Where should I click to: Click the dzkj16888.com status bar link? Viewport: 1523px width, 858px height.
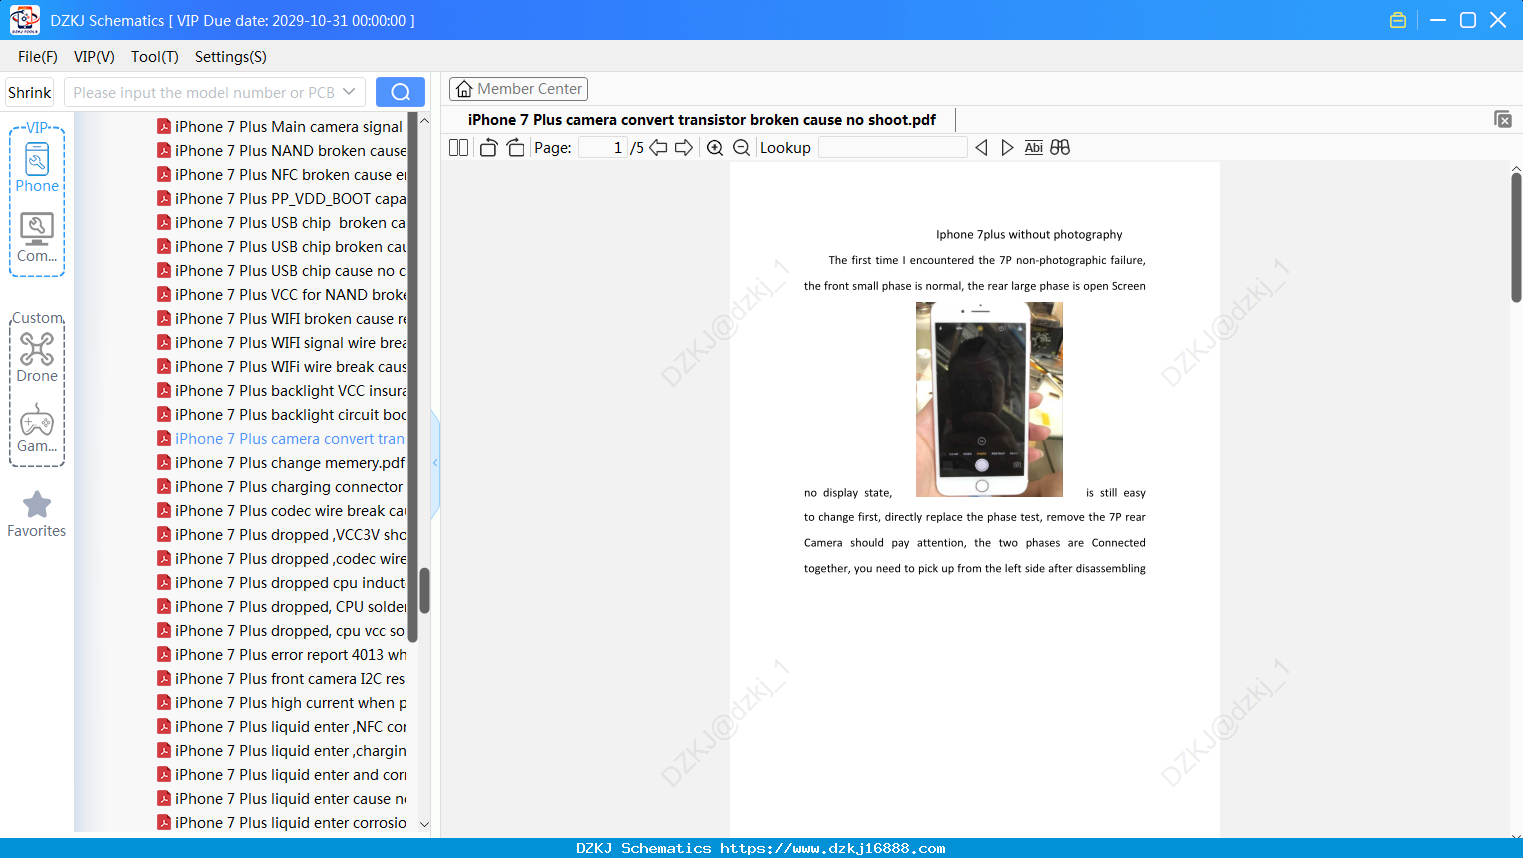833,848
